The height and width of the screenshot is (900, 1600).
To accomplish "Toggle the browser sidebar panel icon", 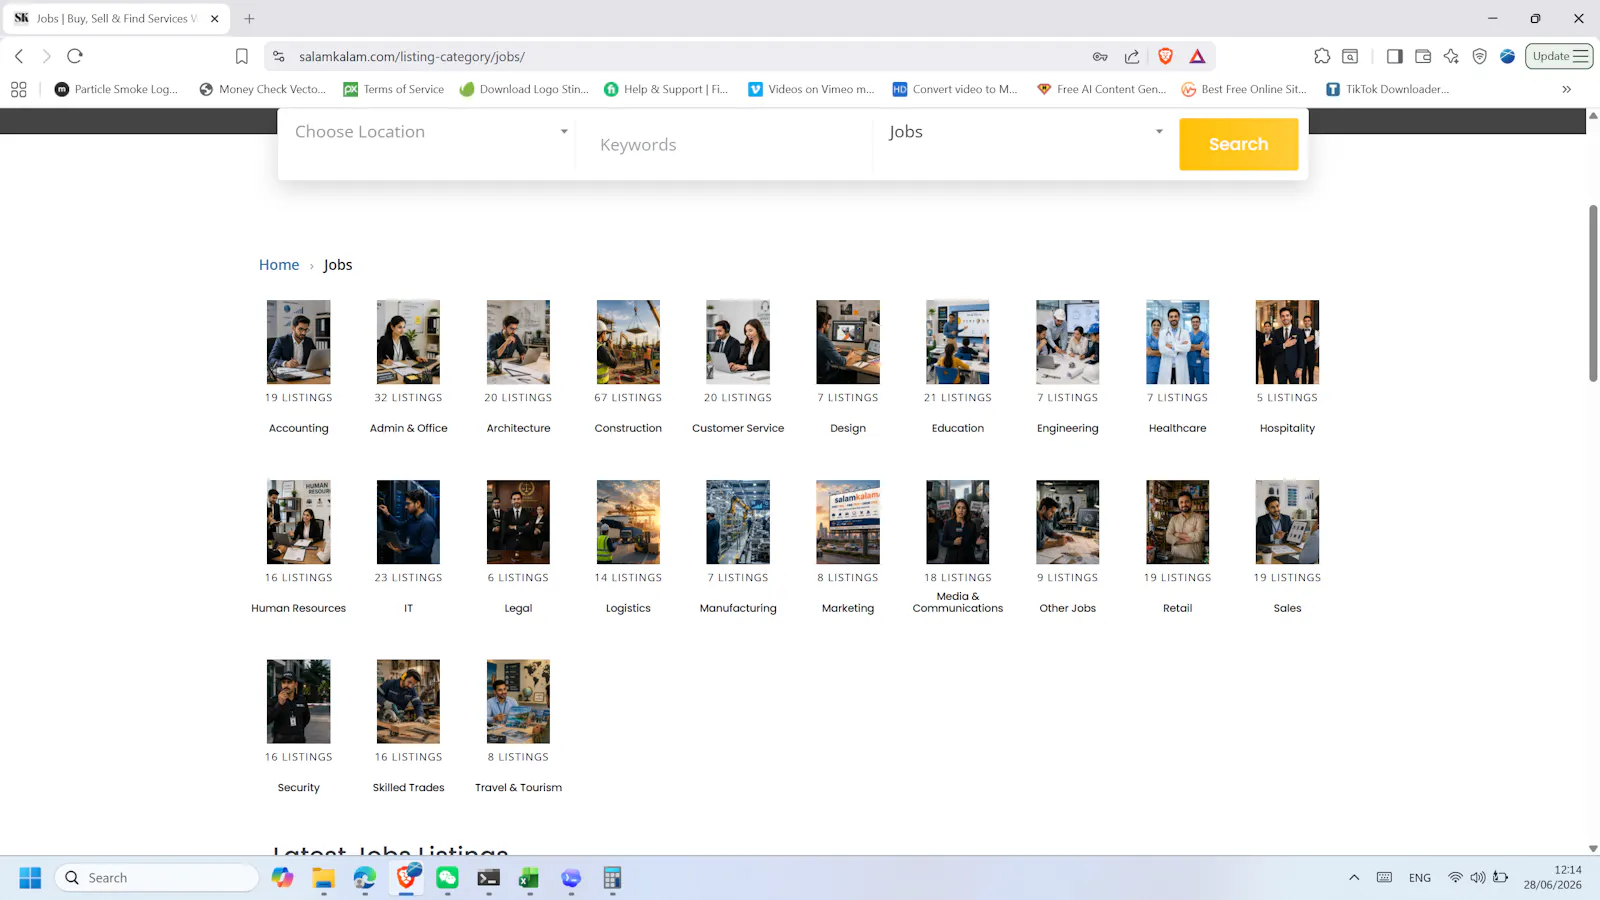I will coord(1394,56).
